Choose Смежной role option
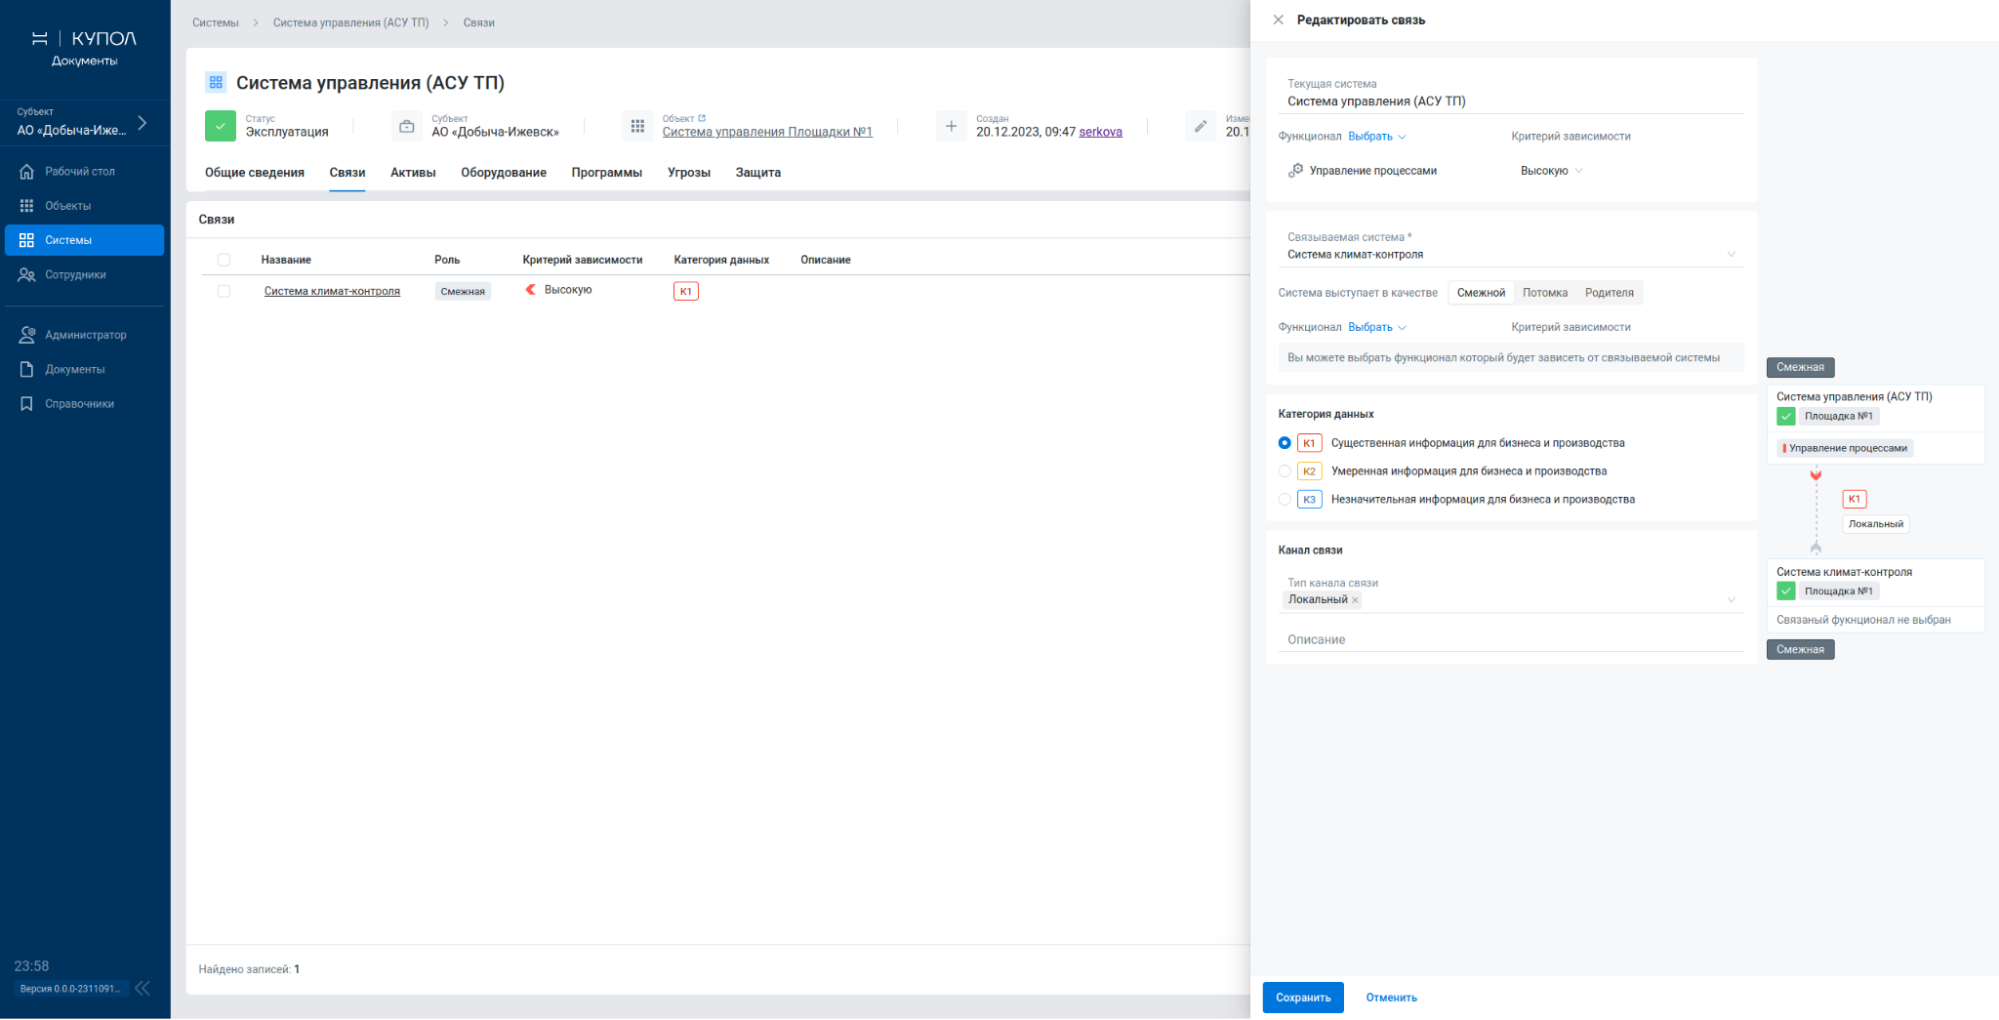 coord(1481,293)
